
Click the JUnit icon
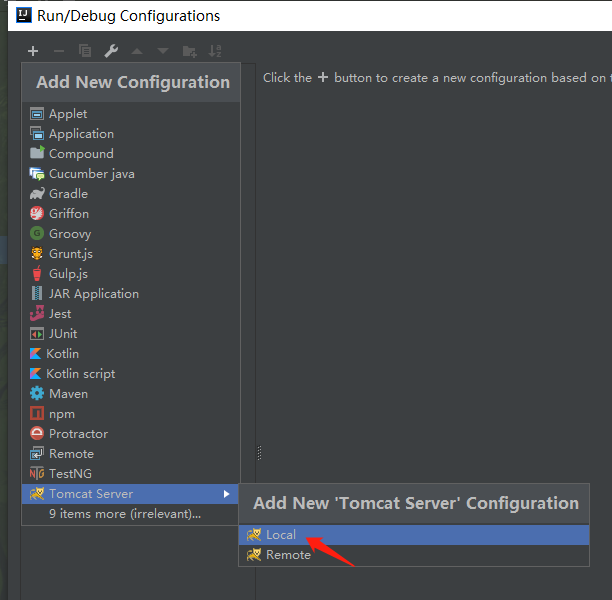(37, 334)
